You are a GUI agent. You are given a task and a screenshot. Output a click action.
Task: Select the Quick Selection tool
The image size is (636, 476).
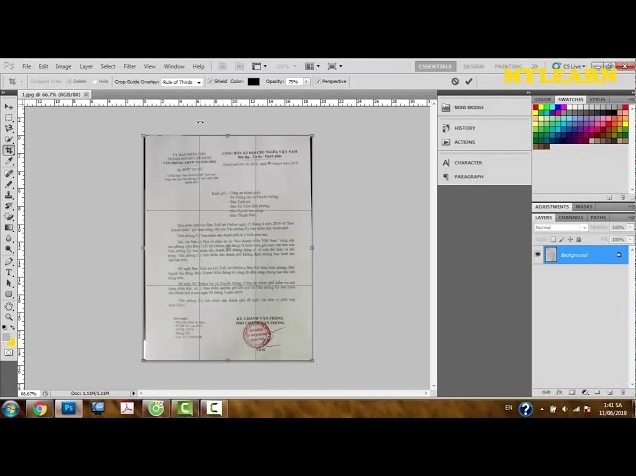(x=9, y=139)
